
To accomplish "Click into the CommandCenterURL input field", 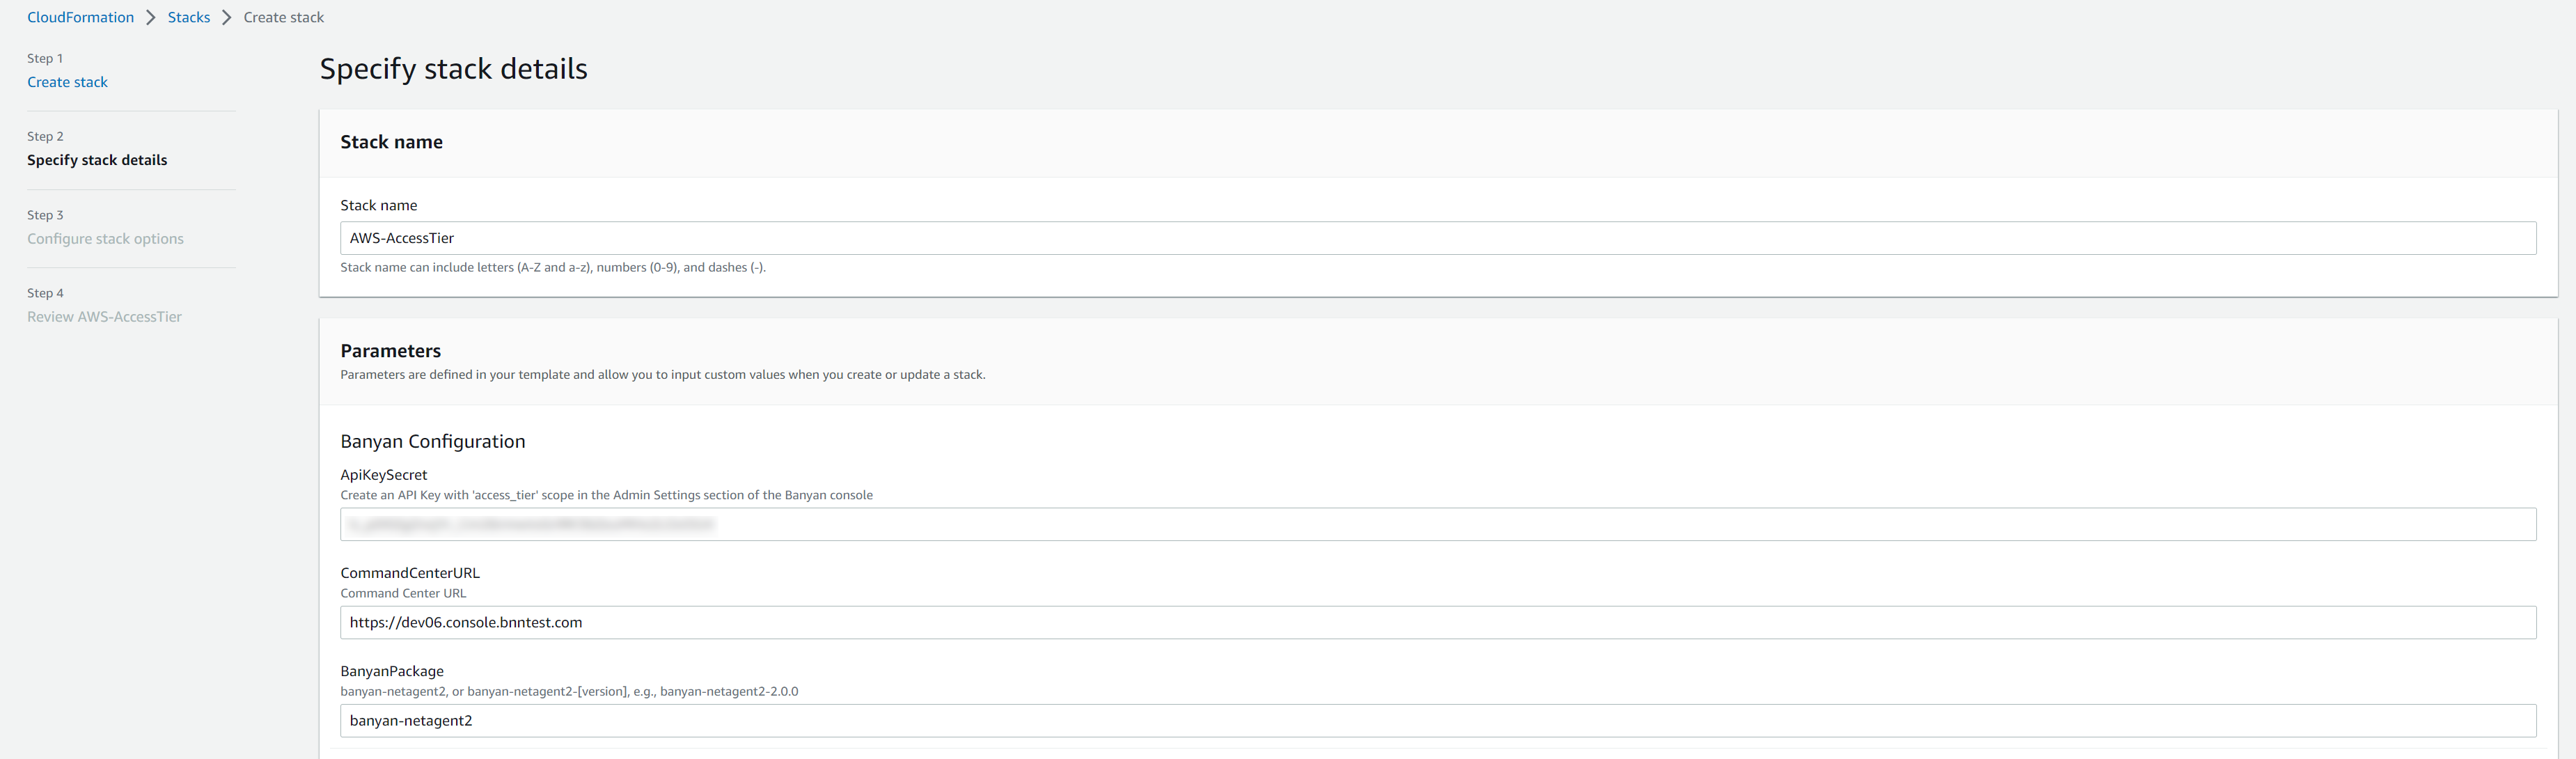I will pyautogui.click(x=1437, y=622).
